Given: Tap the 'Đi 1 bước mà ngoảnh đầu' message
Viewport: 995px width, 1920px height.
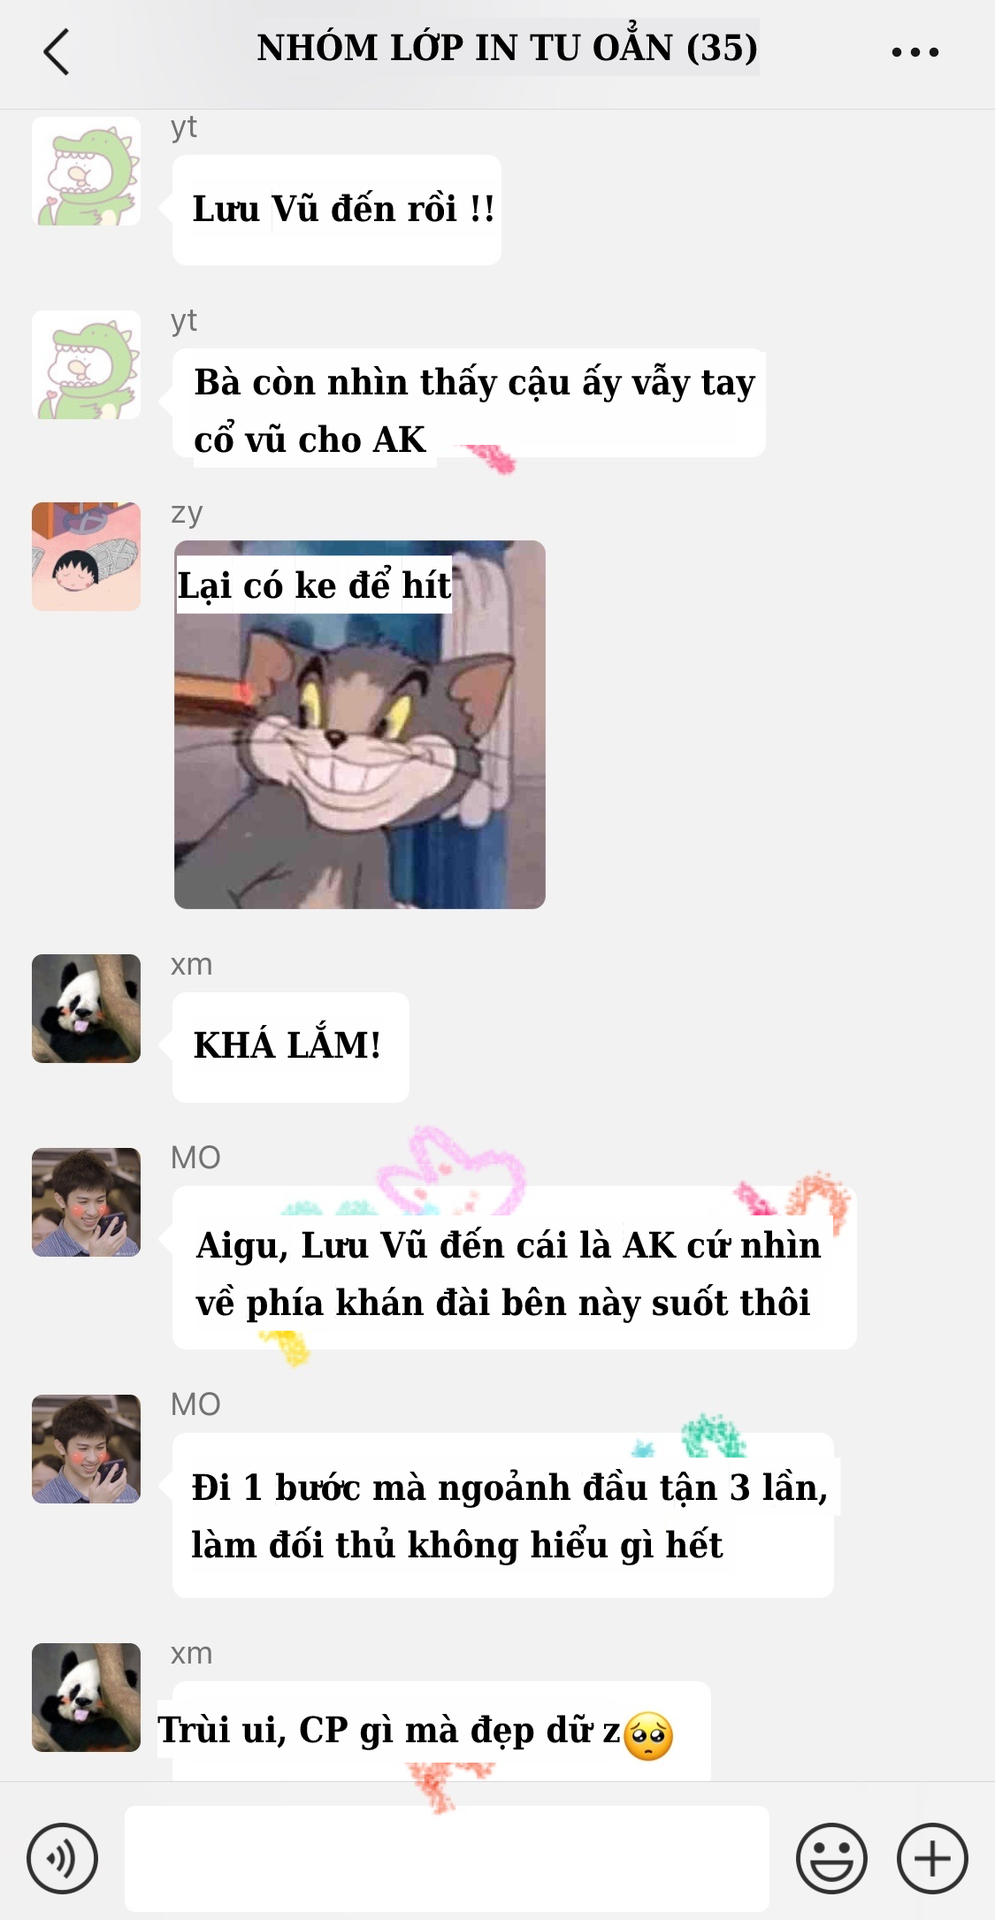Looking at the screenshot, I should (x=504, y=1515).
